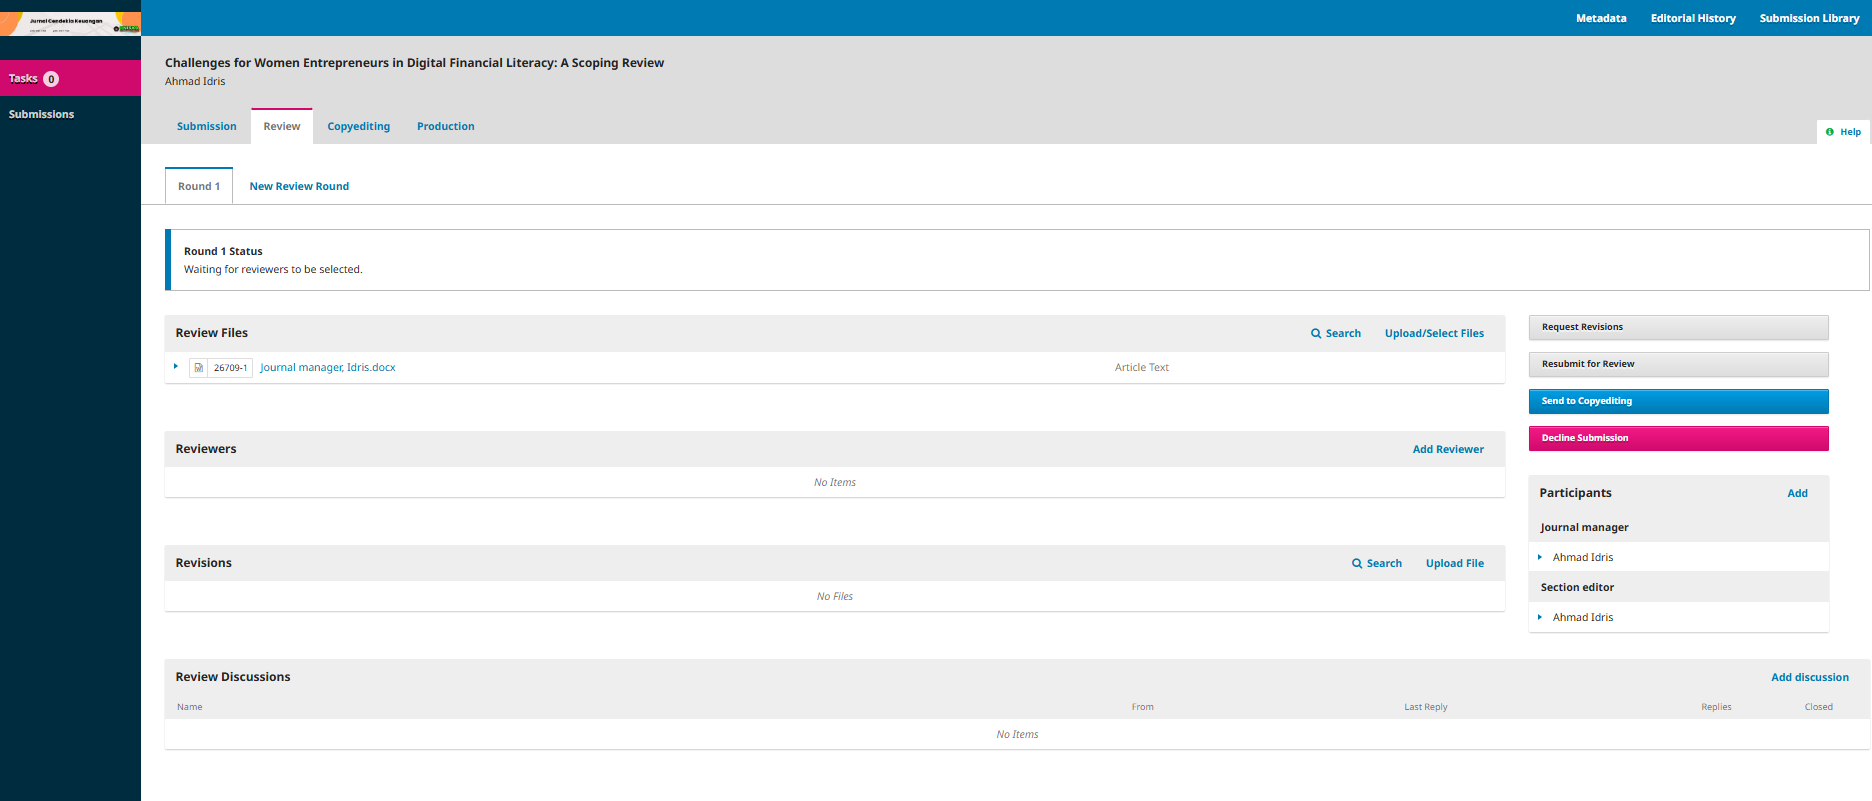The width and height of the screenshot is (1872, 801).
Task: Open the Editorial History link
Action: pos(1692,18)
